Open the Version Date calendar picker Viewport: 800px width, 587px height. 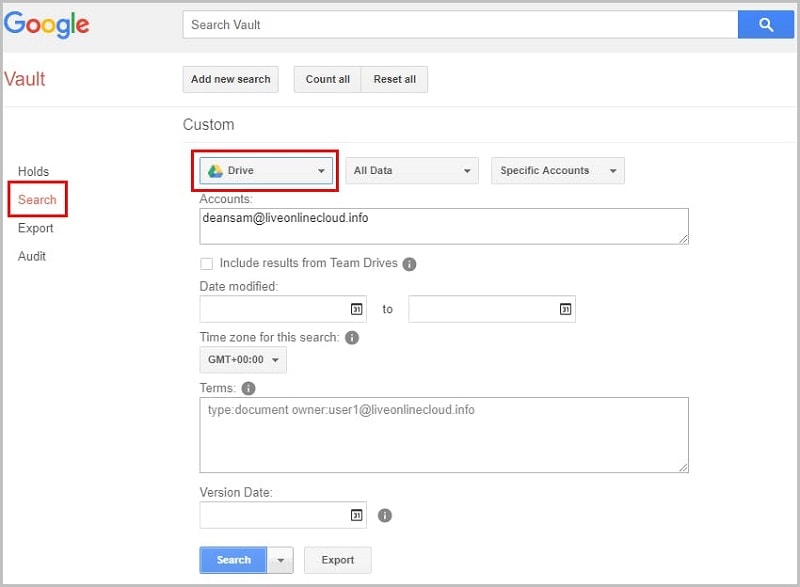[355, 515]
